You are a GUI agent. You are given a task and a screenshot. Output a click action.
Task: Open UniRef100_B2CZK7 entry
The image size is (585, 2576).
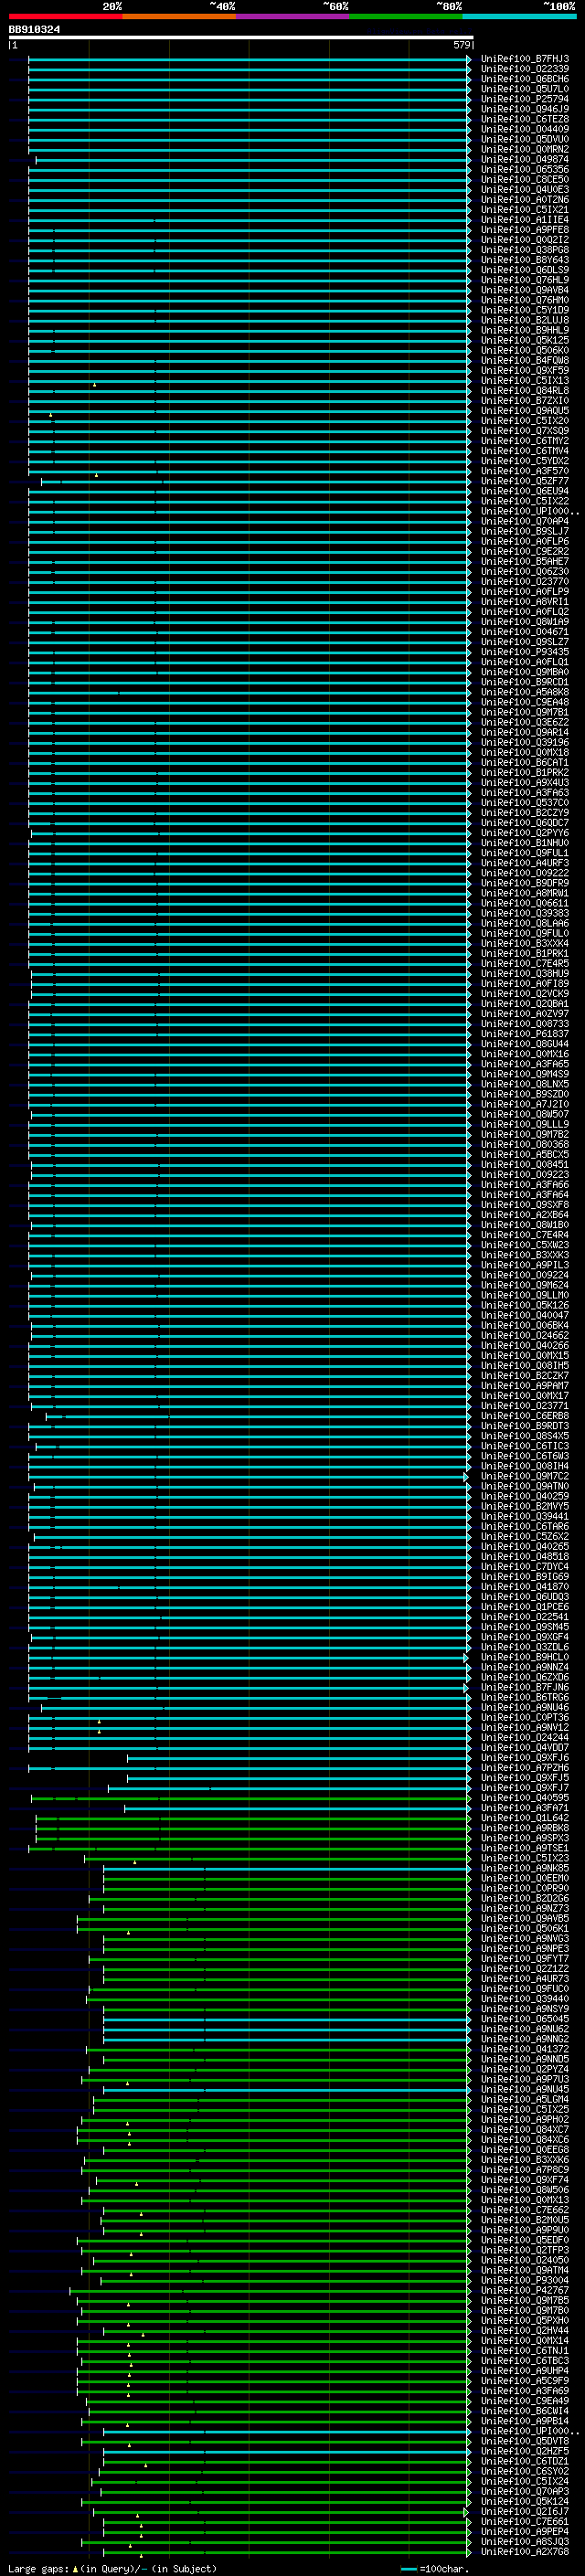pos(525,1376)
